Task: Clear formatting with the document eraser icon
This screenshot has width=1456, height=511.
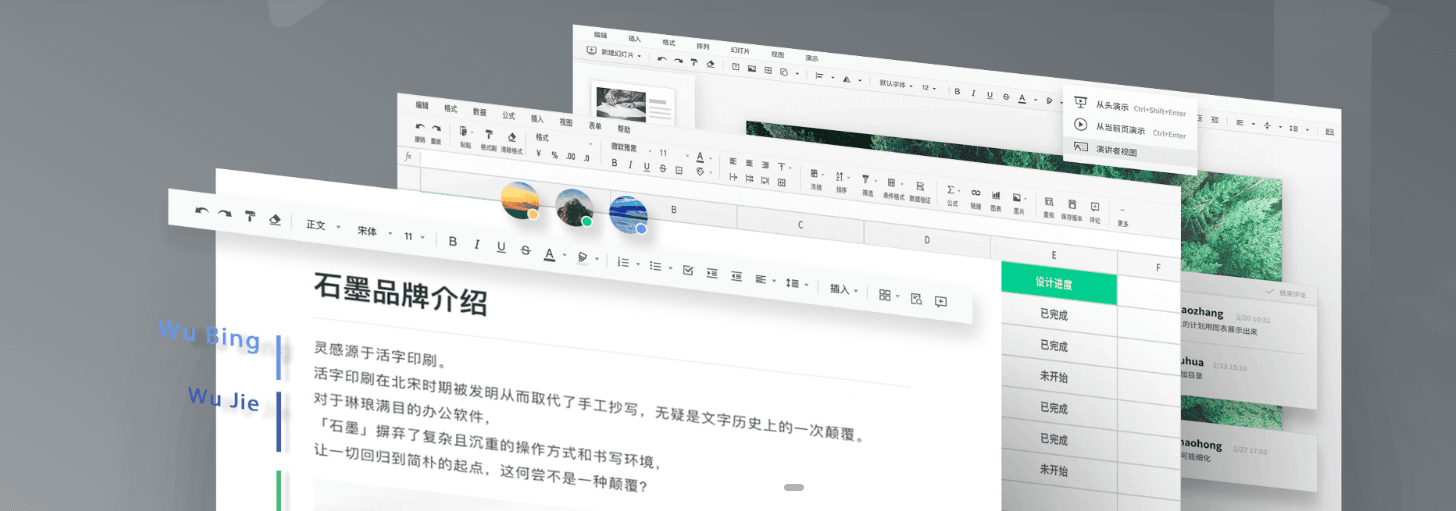Action: click(x=275, y=220)
